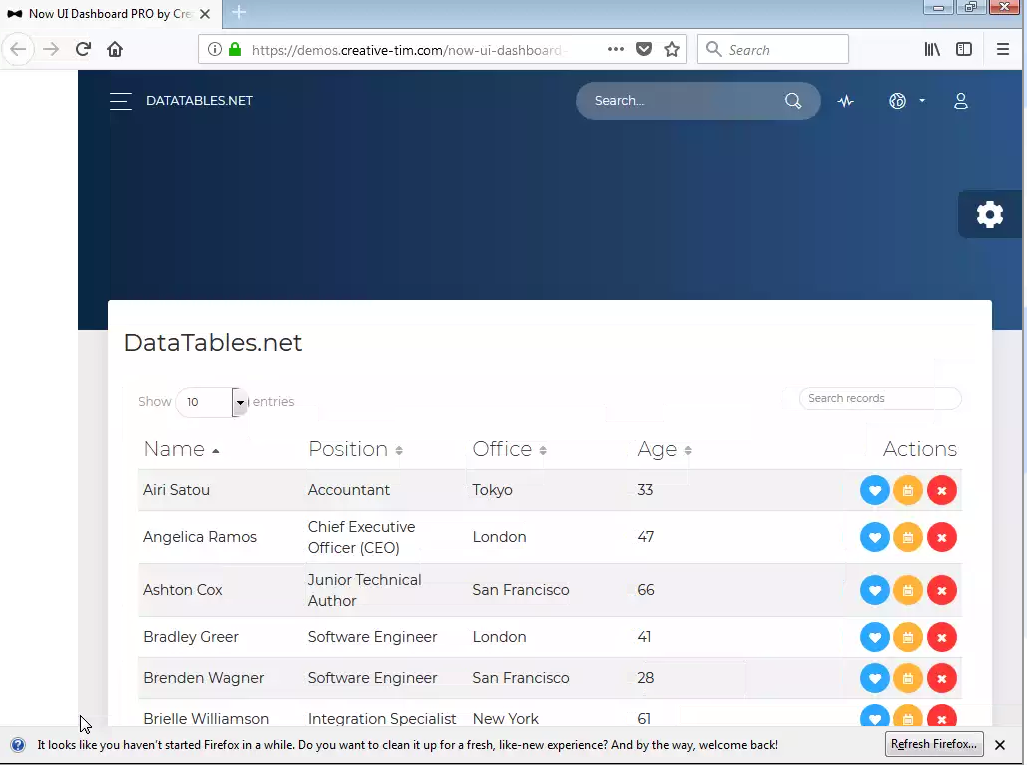Click the DATATABLES.NET brand link
The height and width of the screenshot is (765, 1027).
click(199, 101)
